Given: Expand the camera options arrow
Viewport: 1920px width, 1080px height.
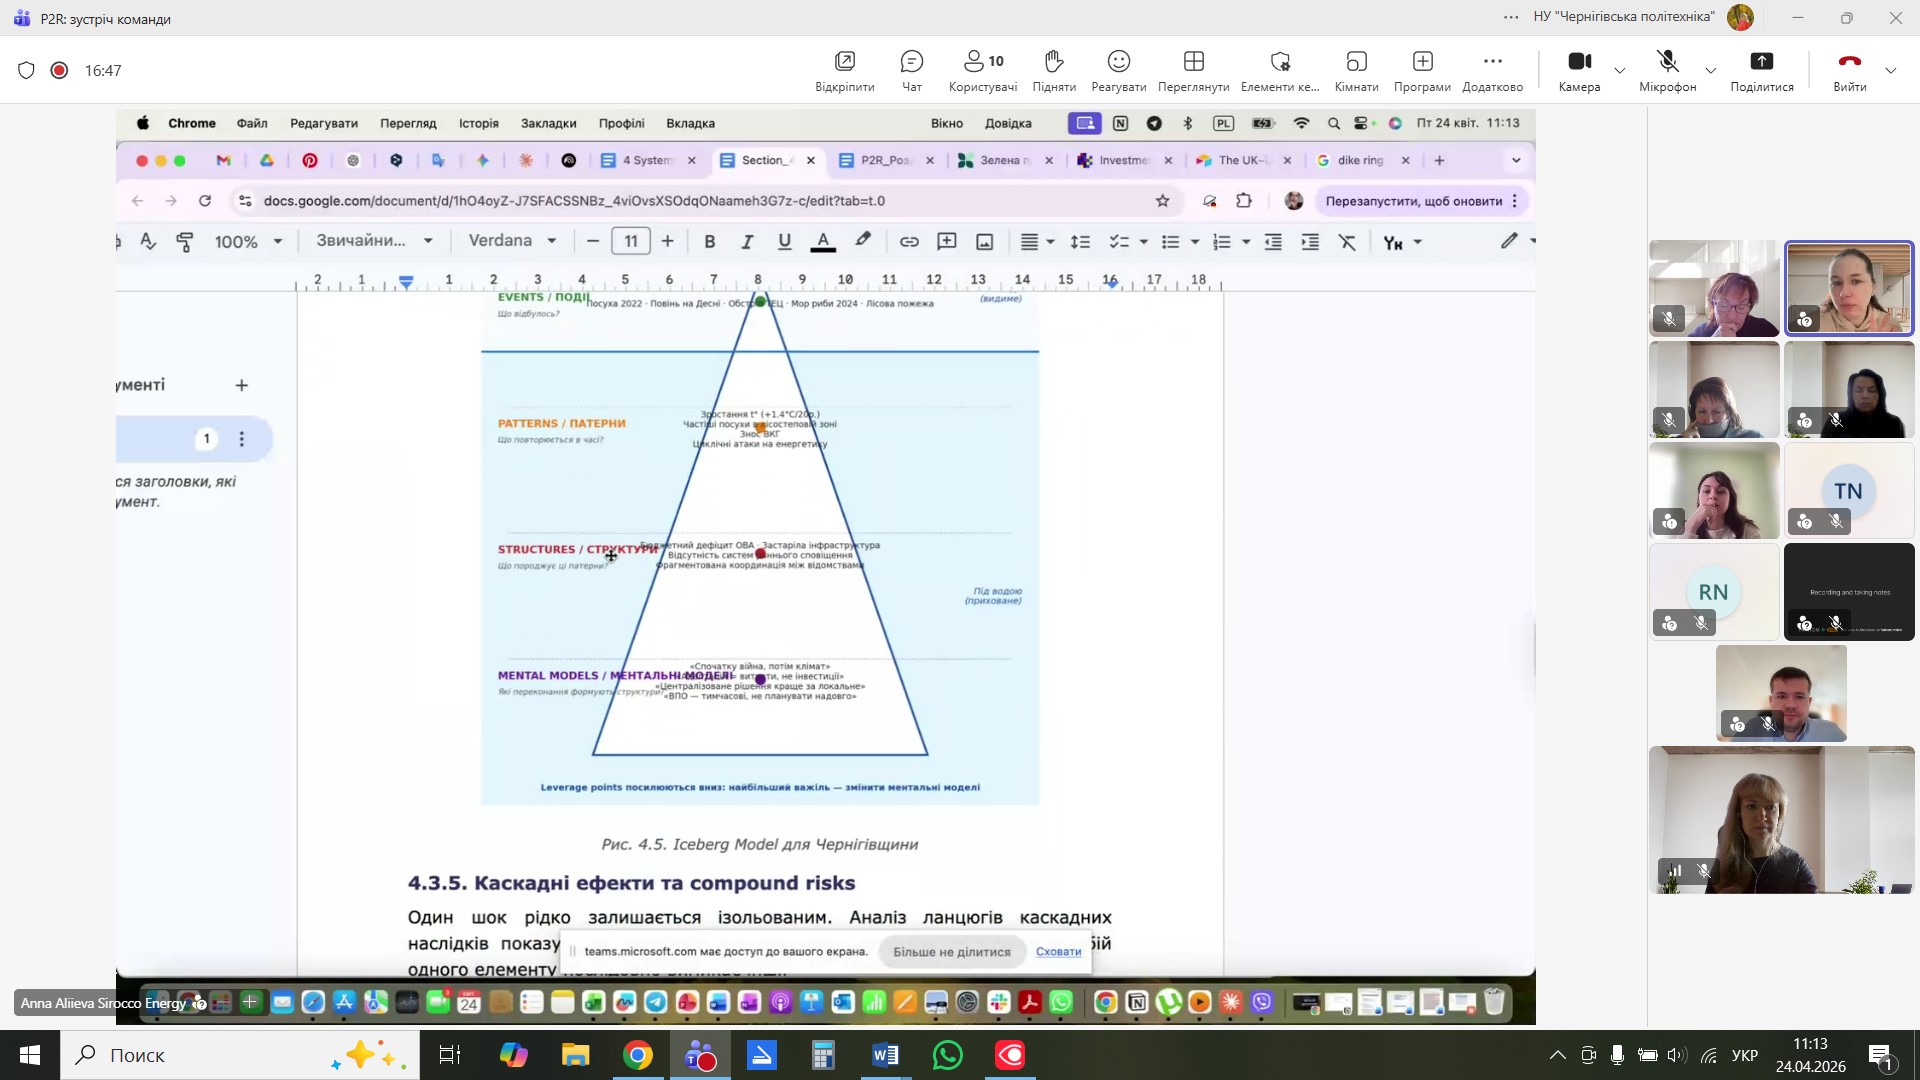Looking at the screenshot, I should point(1620,71).
